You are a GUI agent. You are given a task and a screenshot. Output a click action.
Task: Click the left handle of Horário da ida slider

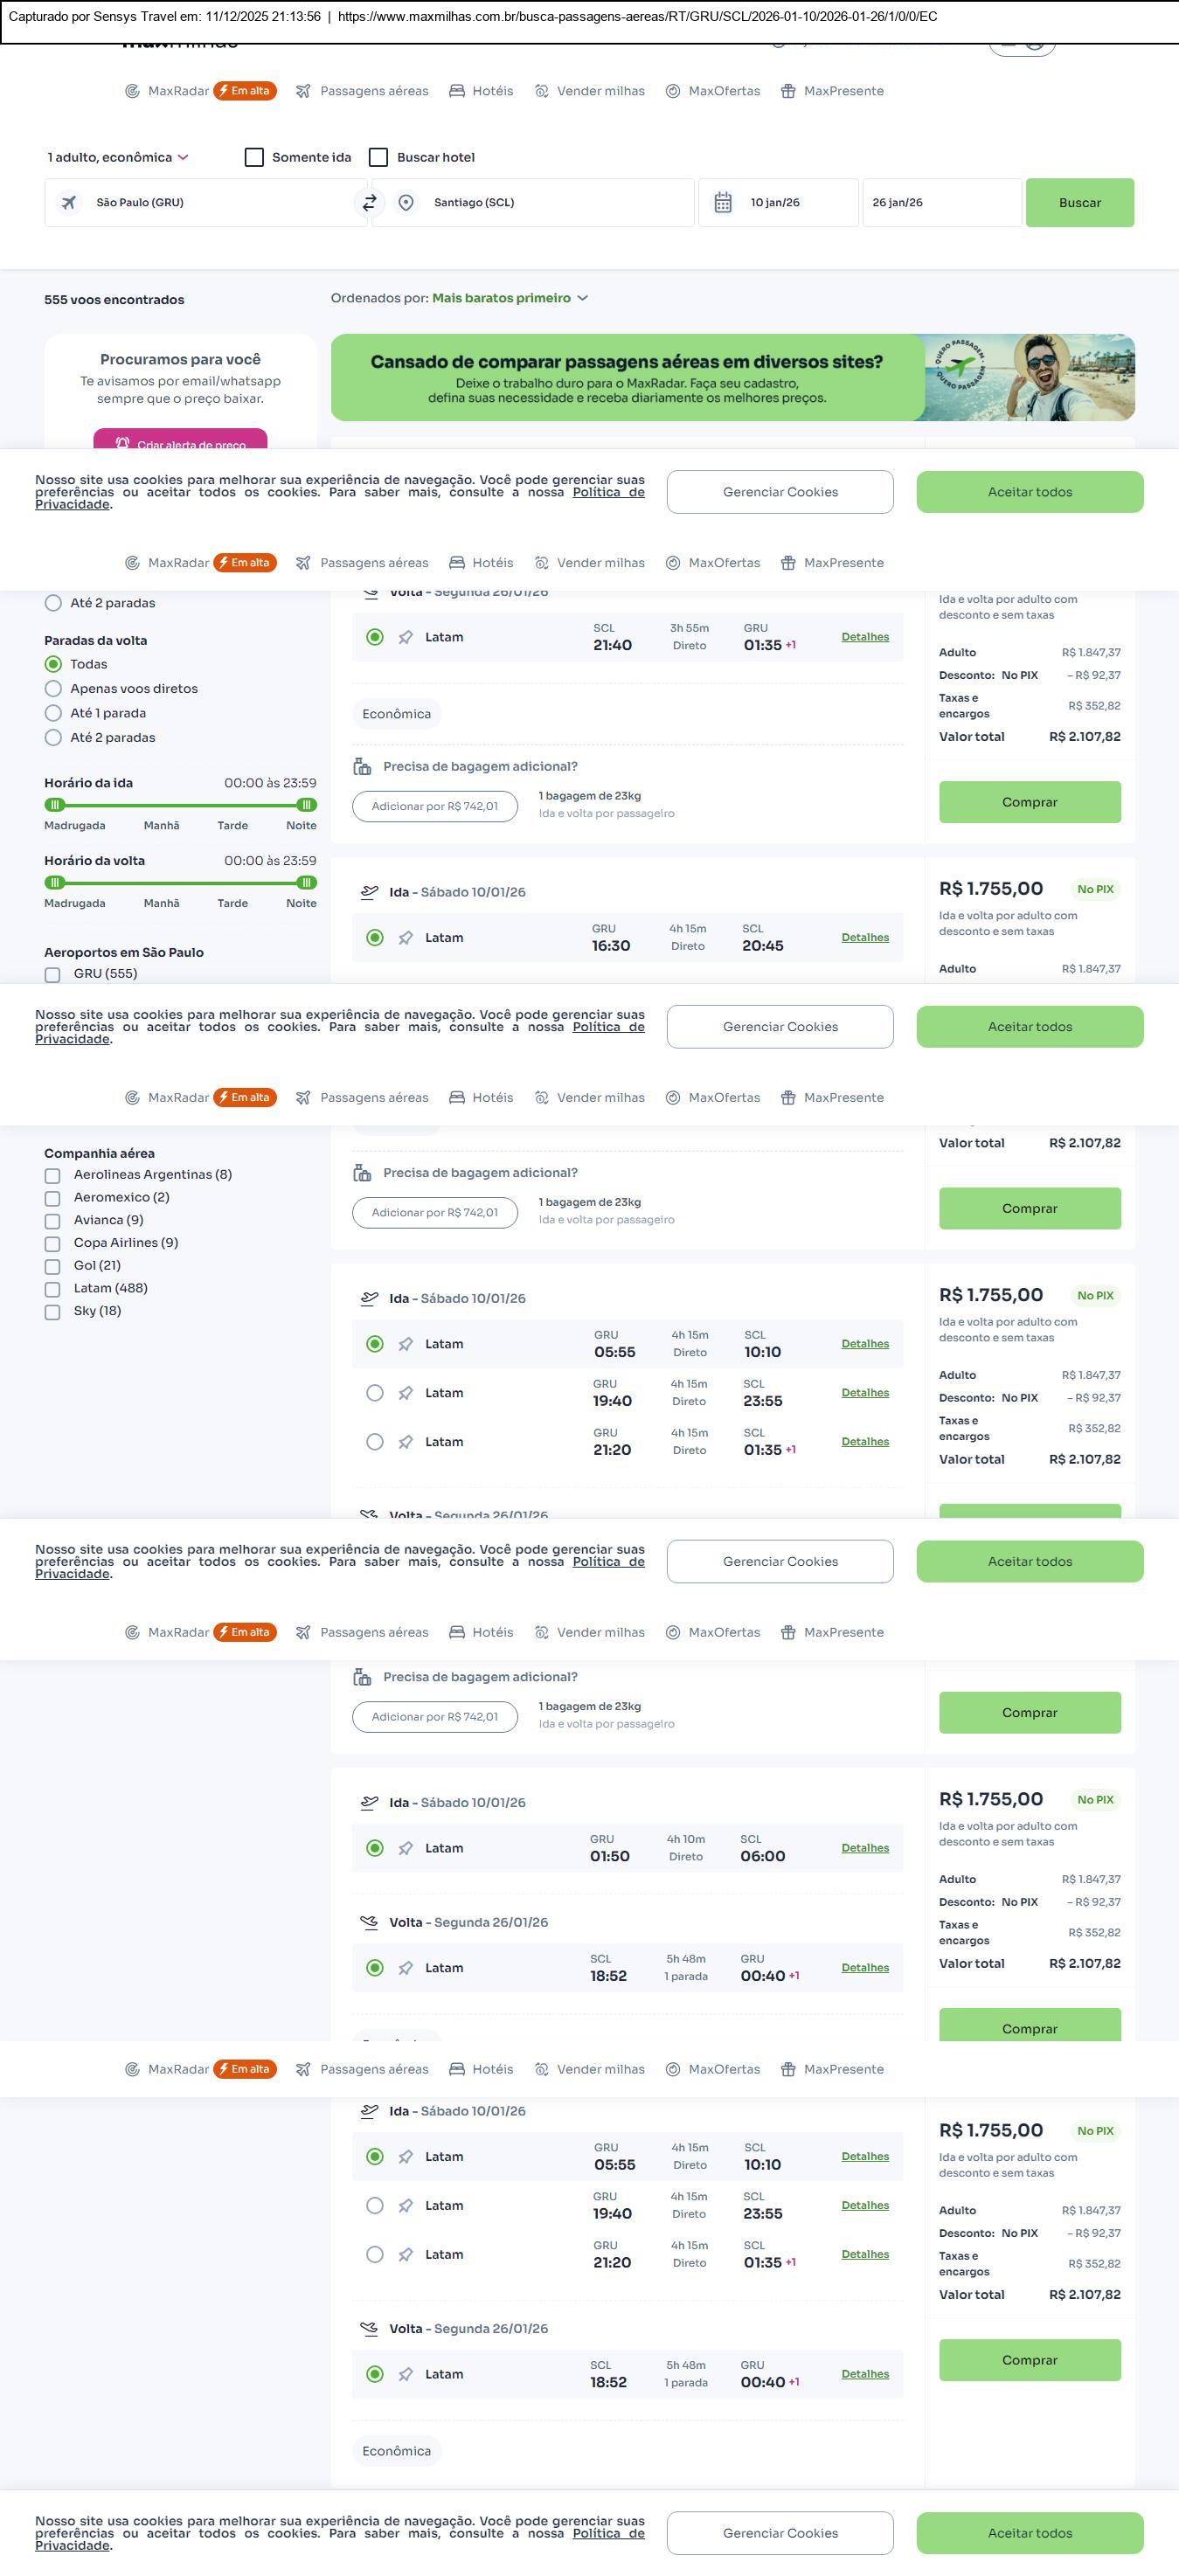56,805
